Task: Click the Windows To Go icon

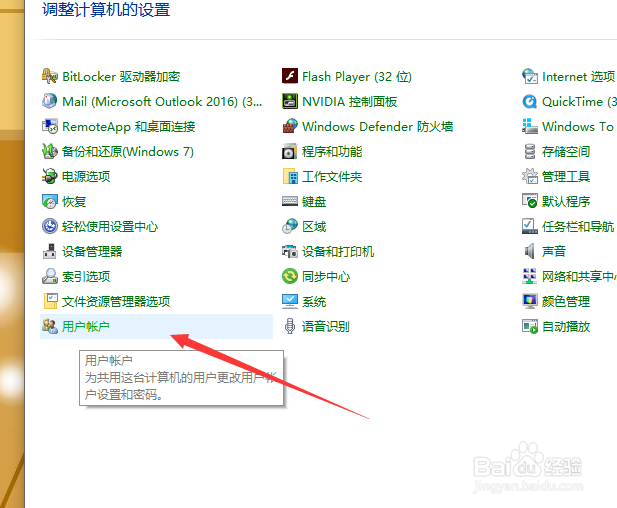Action: coord(530,126)
